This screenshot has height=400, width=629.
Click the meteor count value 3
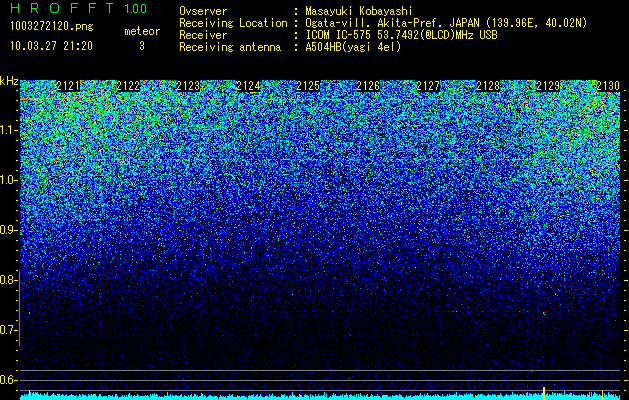(x=142, y=46)
